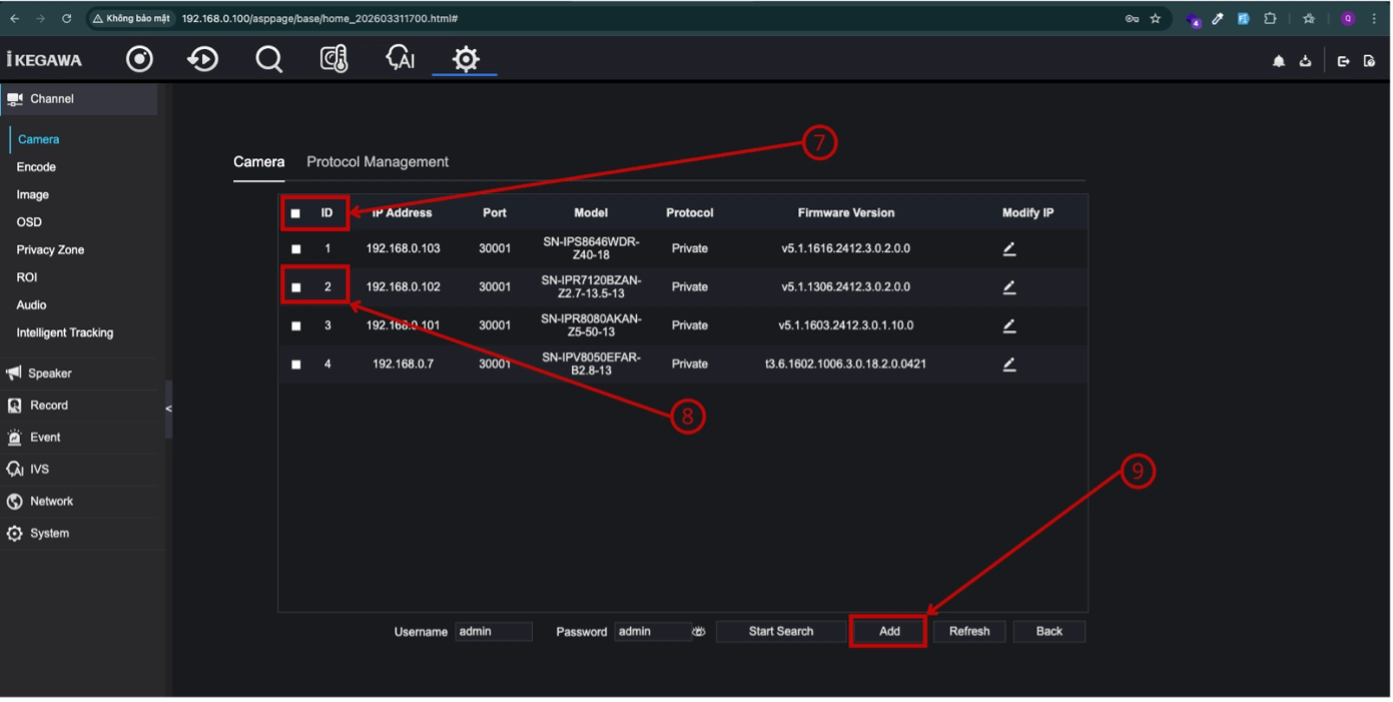1393x702 pixels.
Task: Click the Username input field
Action: 494,632
